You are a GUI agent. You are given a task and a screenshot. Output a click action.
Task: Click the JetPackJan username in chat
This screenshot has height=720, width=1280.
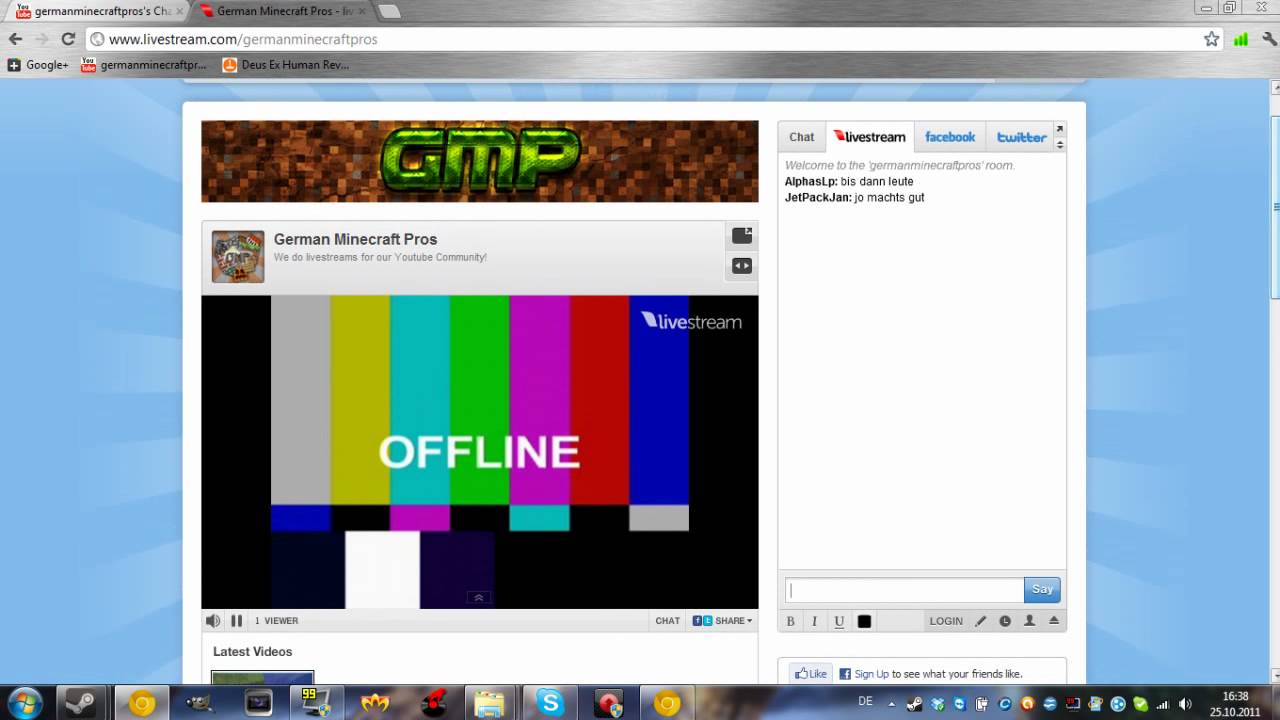click(x=818, y=198)
